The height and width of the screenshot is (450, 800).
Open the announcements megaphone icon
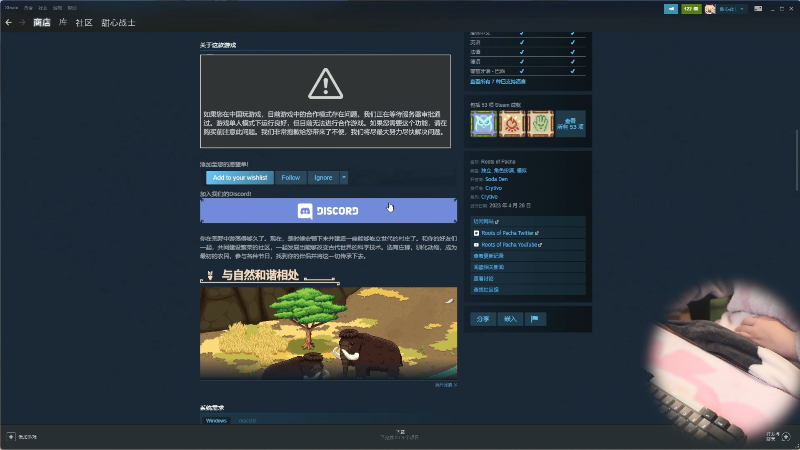point(670,9)
